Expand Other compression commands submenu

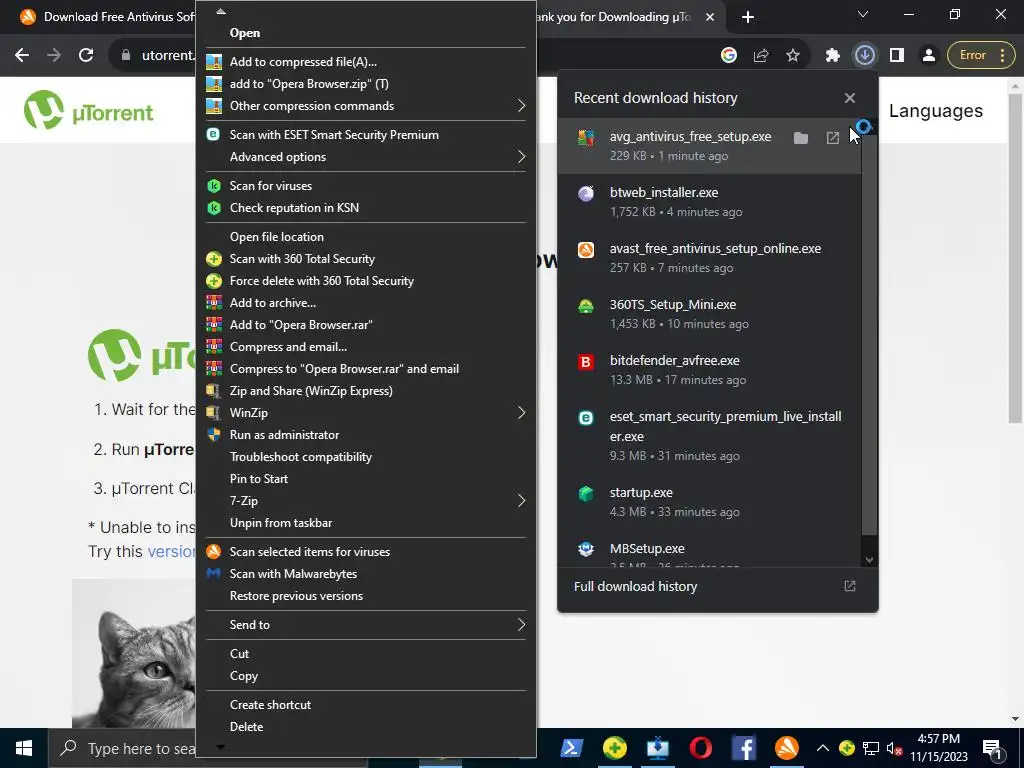[366, 106]
